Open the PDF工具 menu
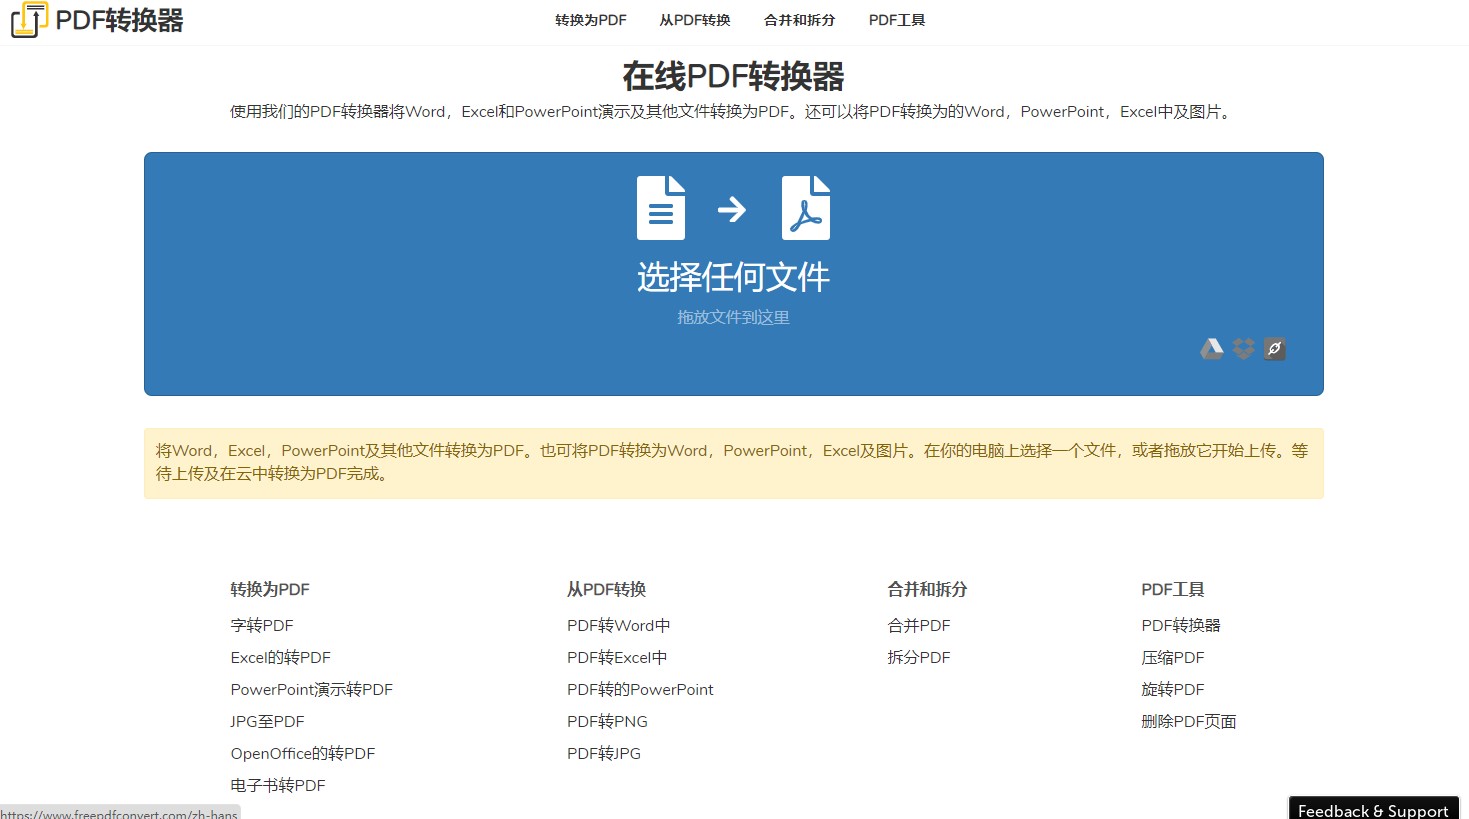1469x819 pixels. (897, 20)
